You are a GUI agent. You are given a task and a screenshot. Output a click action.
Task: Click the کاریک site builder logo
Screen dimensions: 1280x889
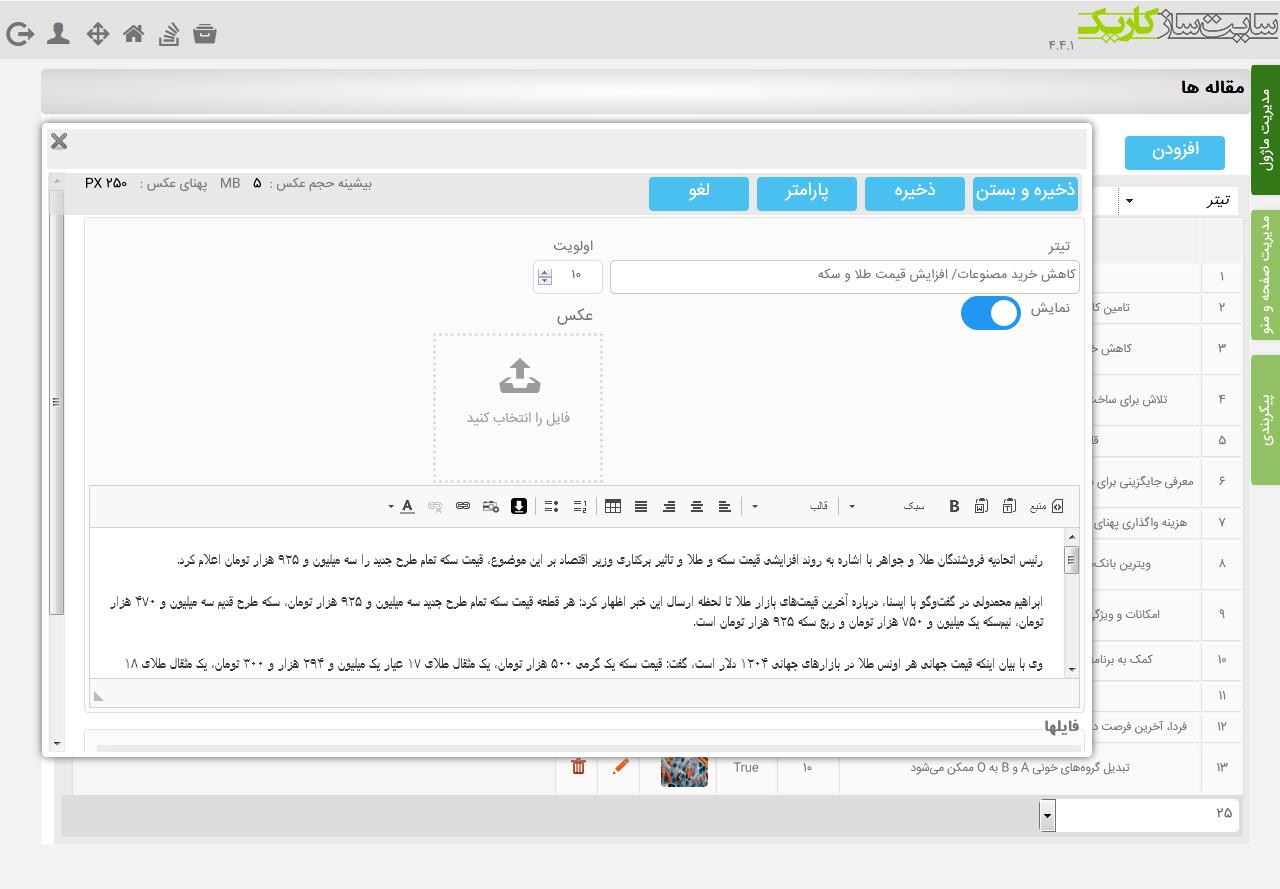click(x=1177, y=25)
